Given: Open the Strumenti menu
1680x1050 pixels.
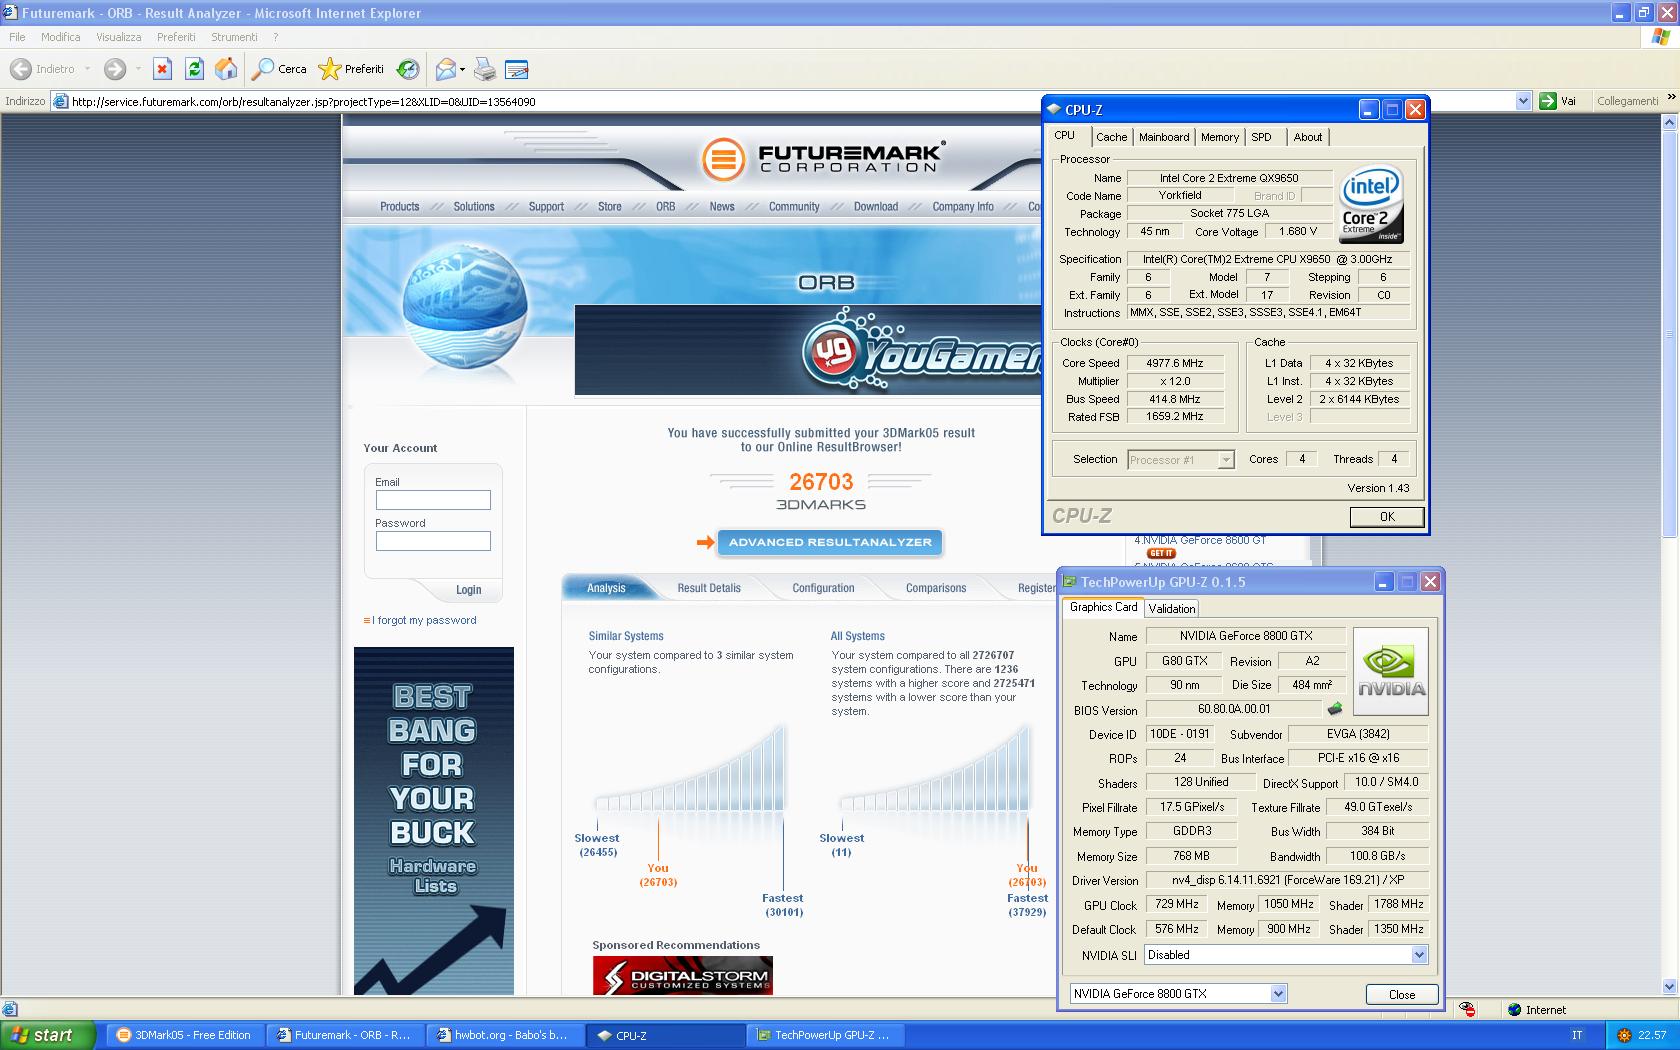Looking at the screenshot, I should (x=234, y=37).
